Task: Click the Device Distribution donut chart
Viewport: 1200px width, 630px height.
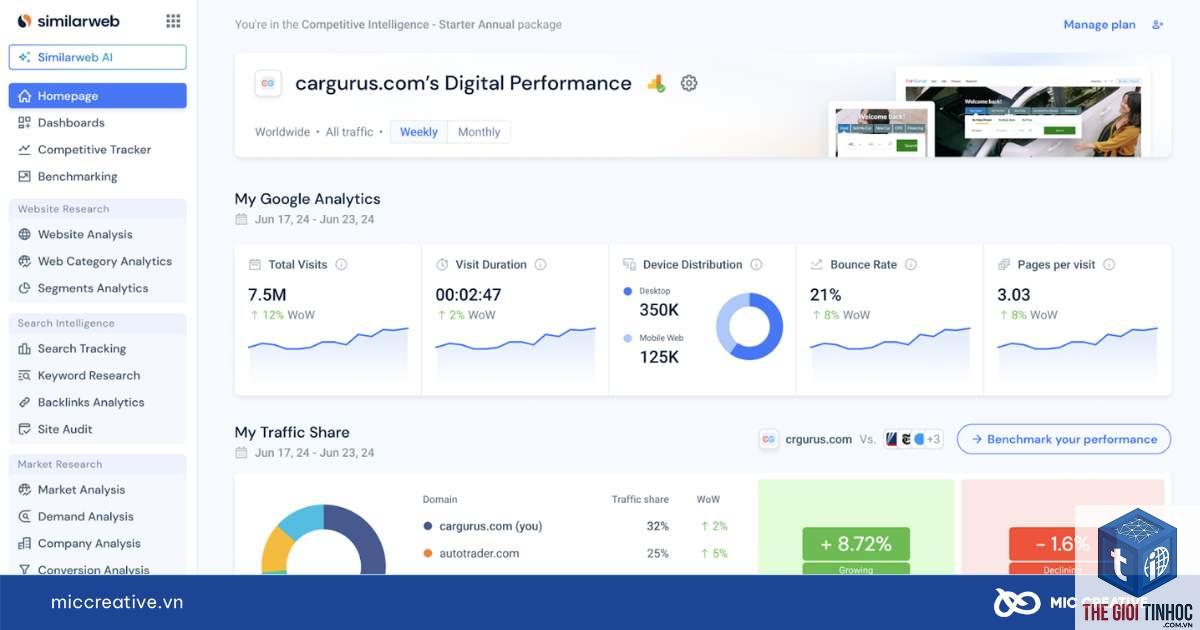Action: (x=750, y=326)
